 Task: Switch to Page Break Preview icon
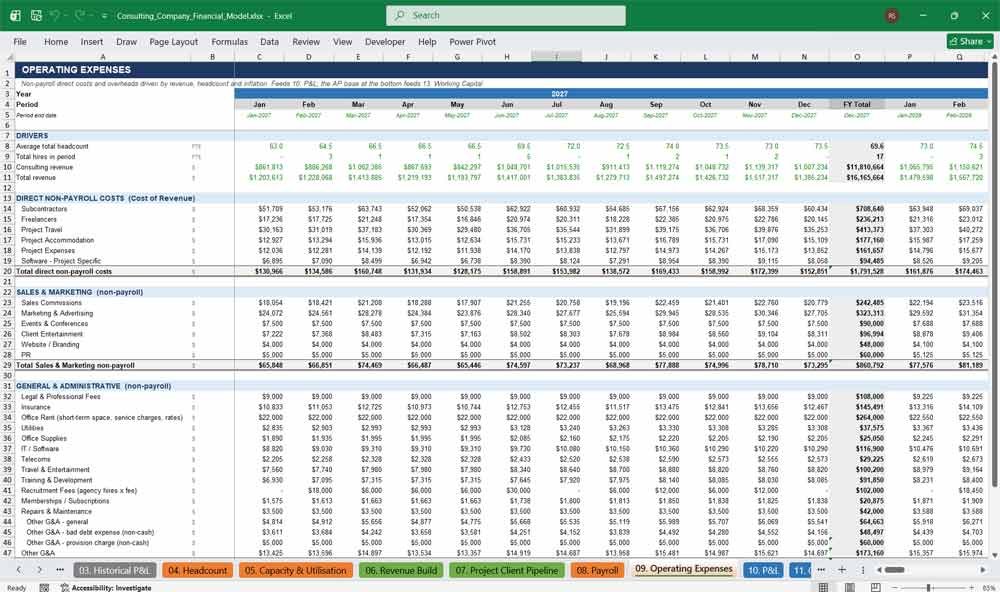tap(876, 587)
